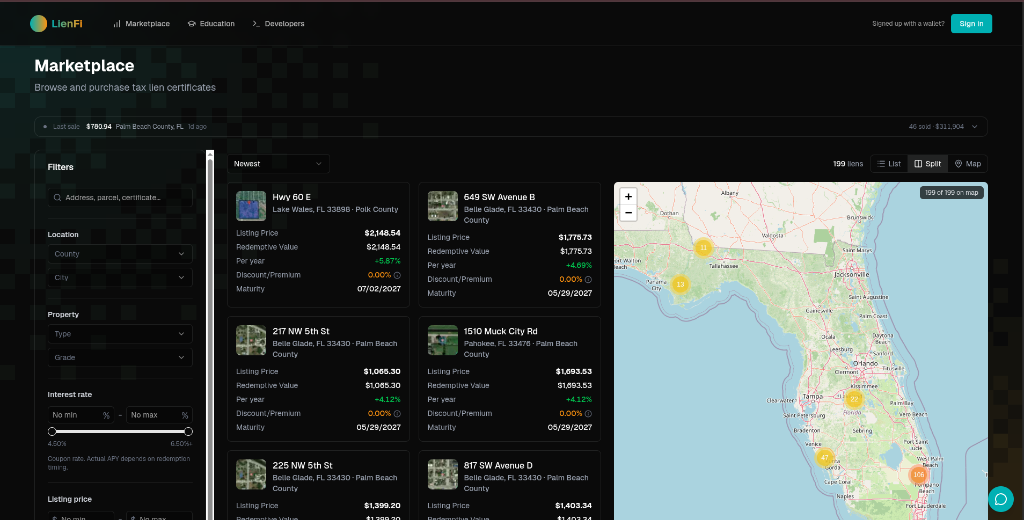Screen dimensions: 1024x520
Task: Click the LienFi logo icon
Action: (39, 24)
